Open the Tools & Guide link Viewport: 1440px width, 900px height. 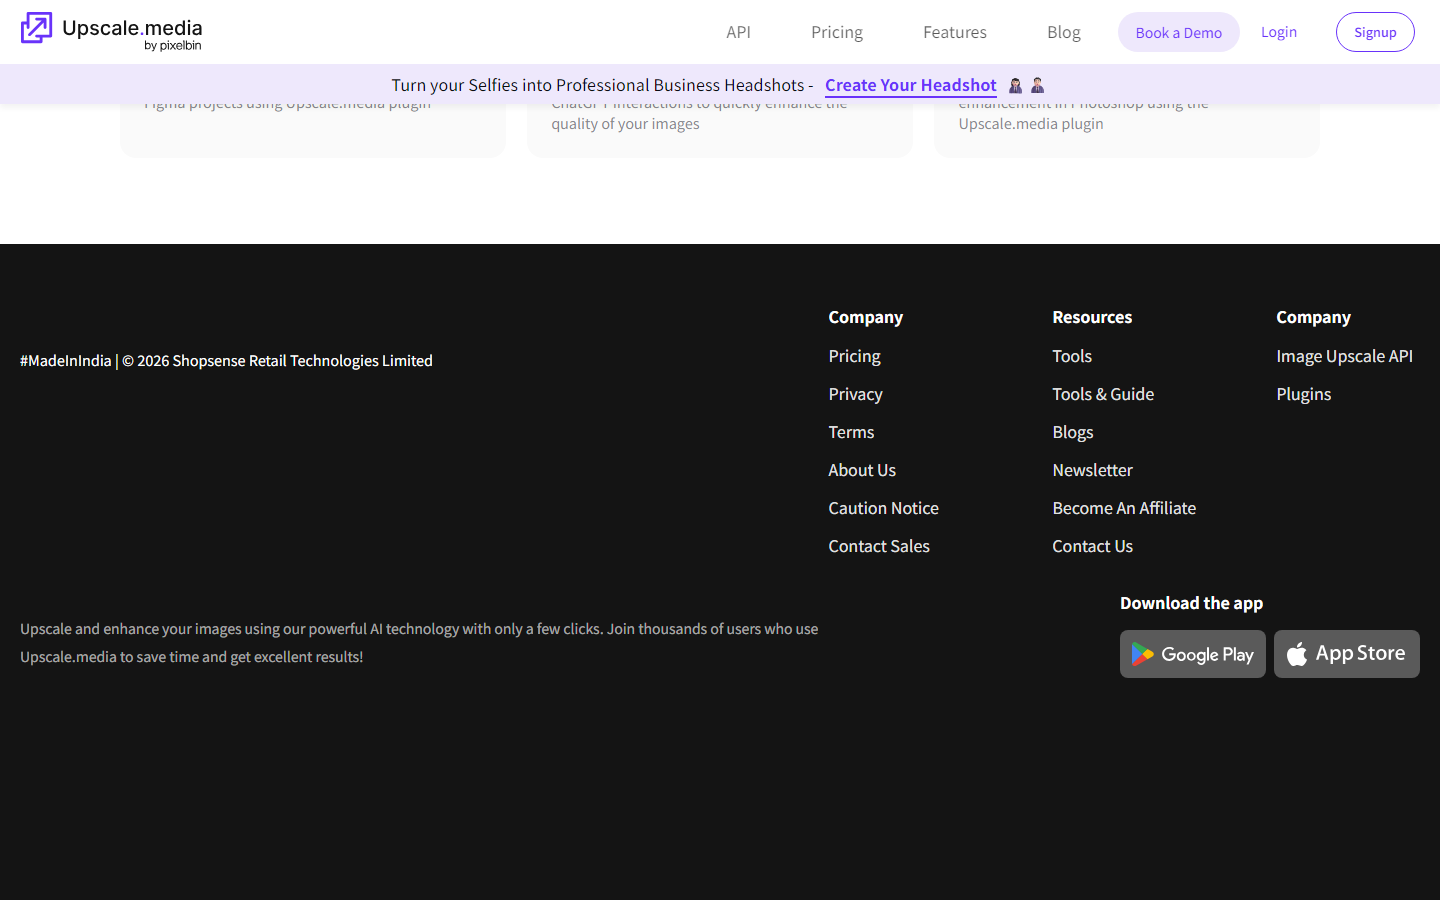point(1103,394)
